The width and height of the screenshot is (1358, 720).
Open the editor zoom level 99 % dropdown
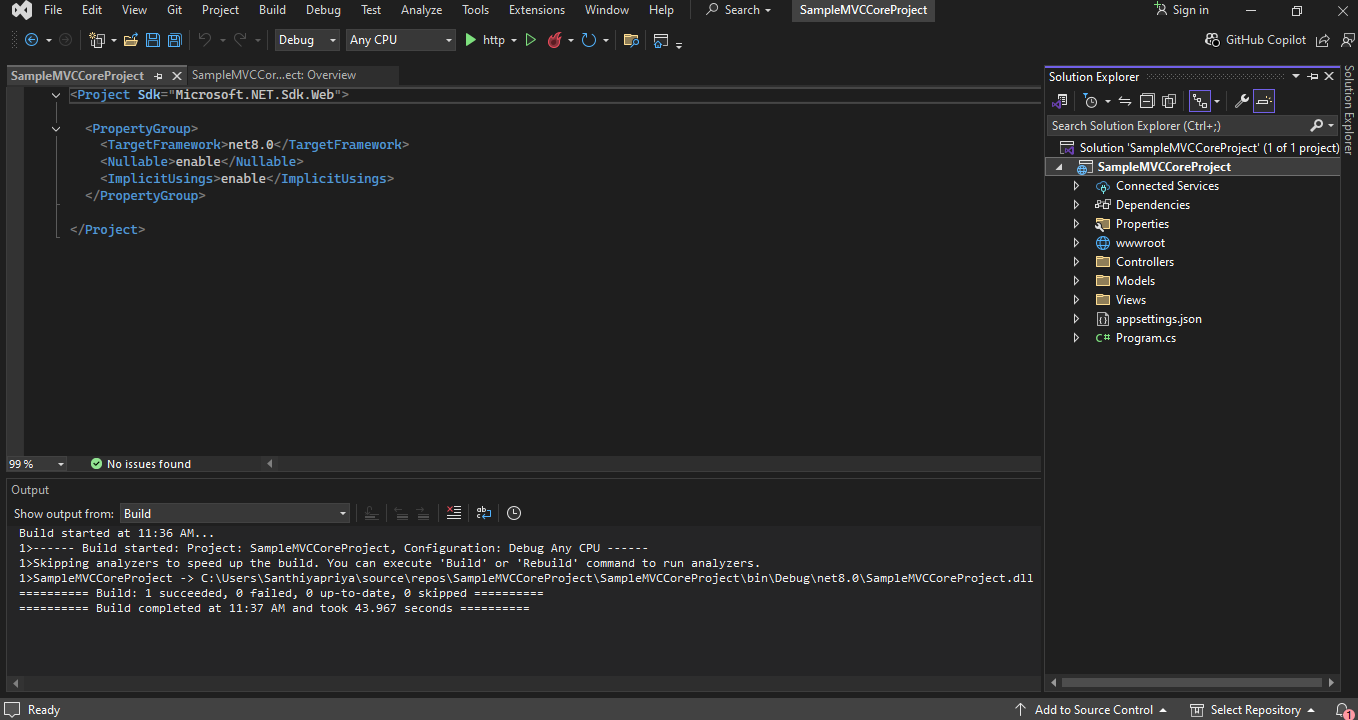point(37,464)
